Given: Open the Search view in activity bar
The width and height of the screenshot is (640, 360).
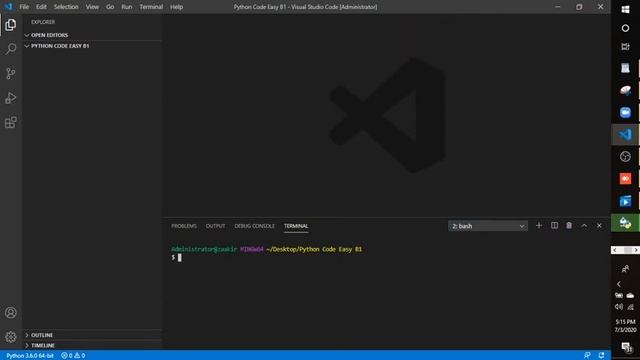Looking at the screenshot, I should (11, 49).
